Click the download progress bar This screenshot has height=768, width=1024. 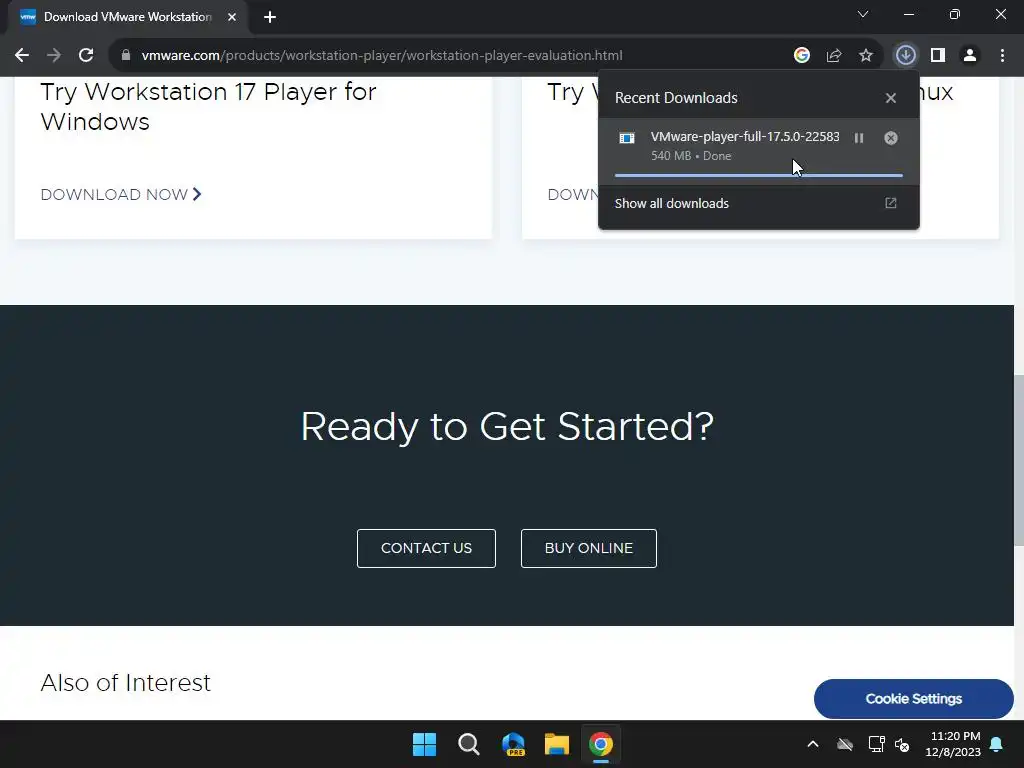(758, 175)
